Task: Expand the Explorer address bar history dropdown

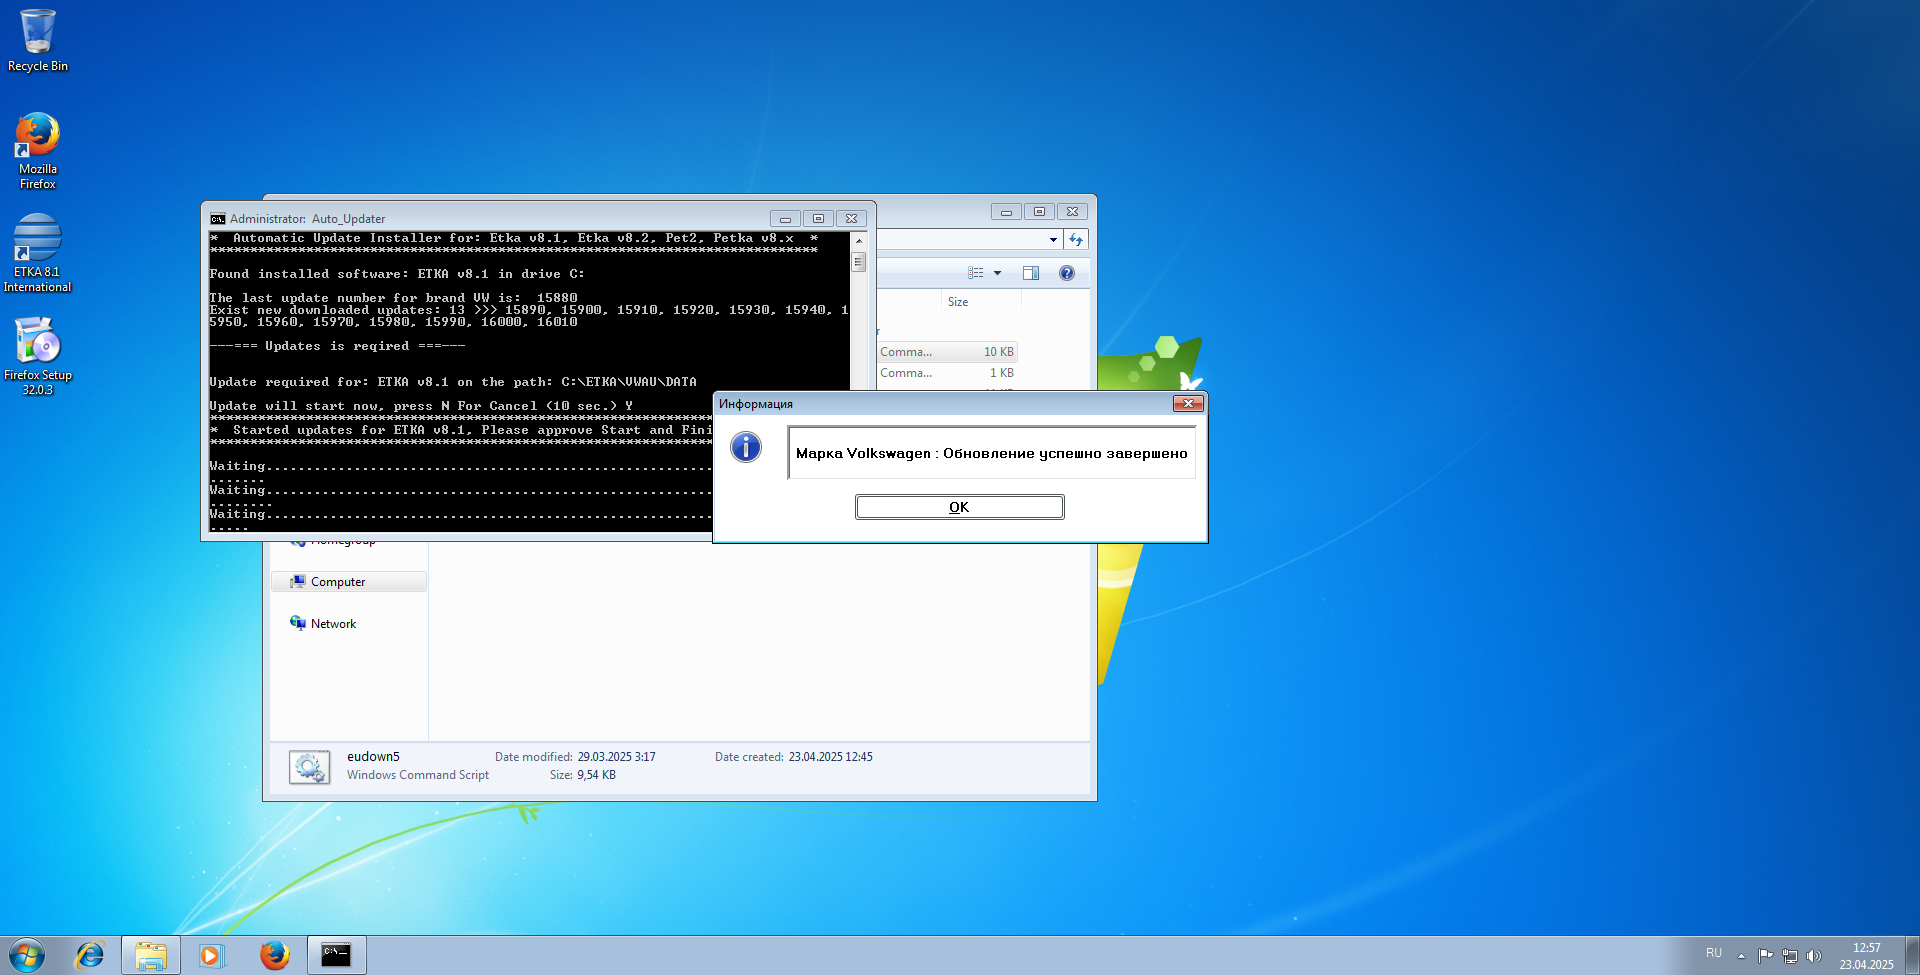Action: (1053, 240)
